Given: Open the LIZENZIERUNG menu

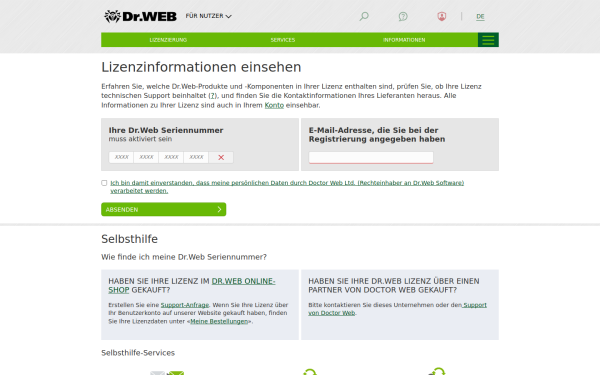Looking at the screenshot, I should 168,40.
